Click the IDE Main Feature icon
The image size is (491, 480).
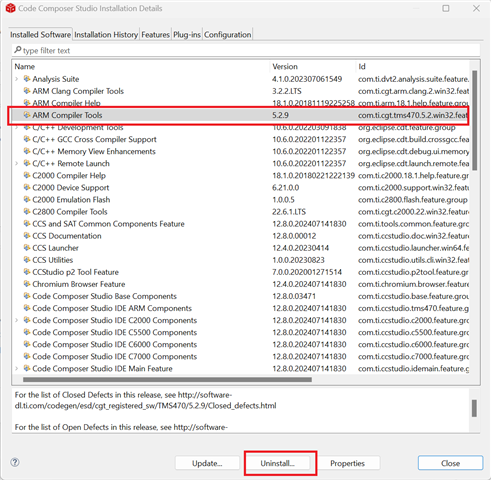pos(27,368)
